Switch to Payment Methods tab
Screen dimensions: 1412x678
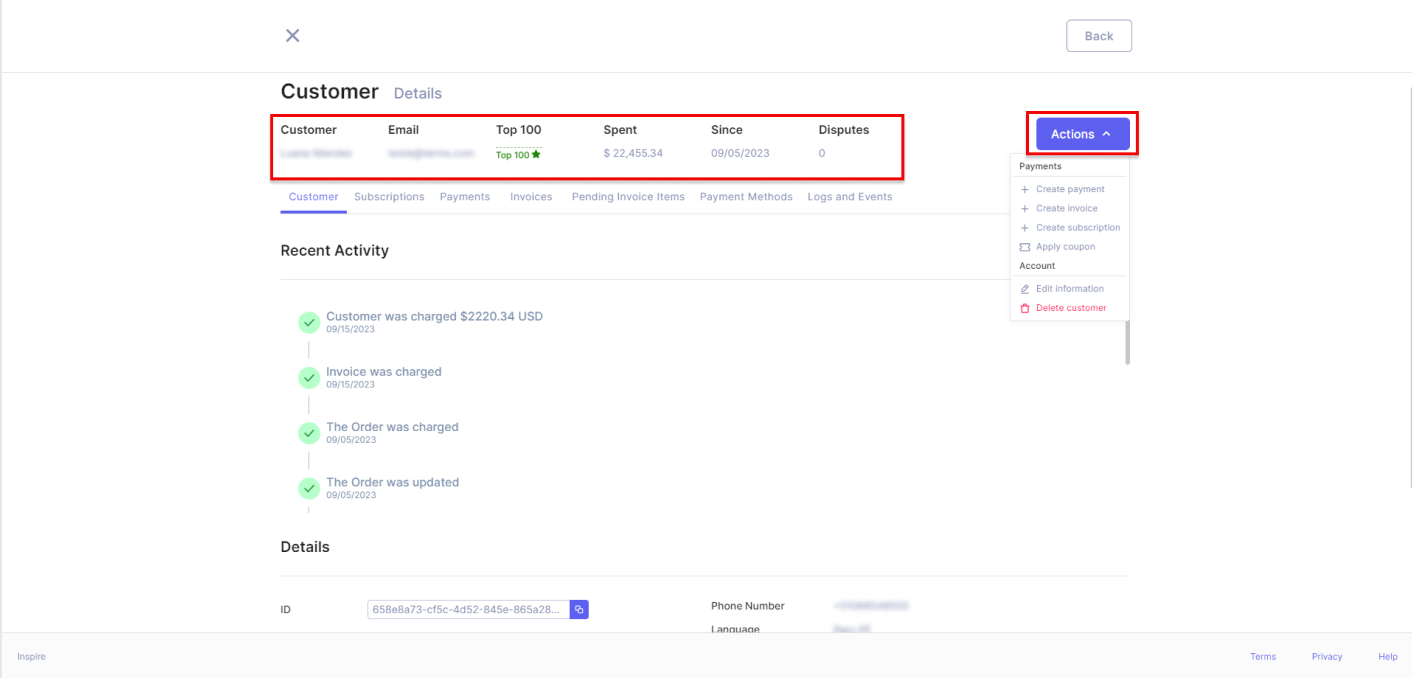coord(746,197)
